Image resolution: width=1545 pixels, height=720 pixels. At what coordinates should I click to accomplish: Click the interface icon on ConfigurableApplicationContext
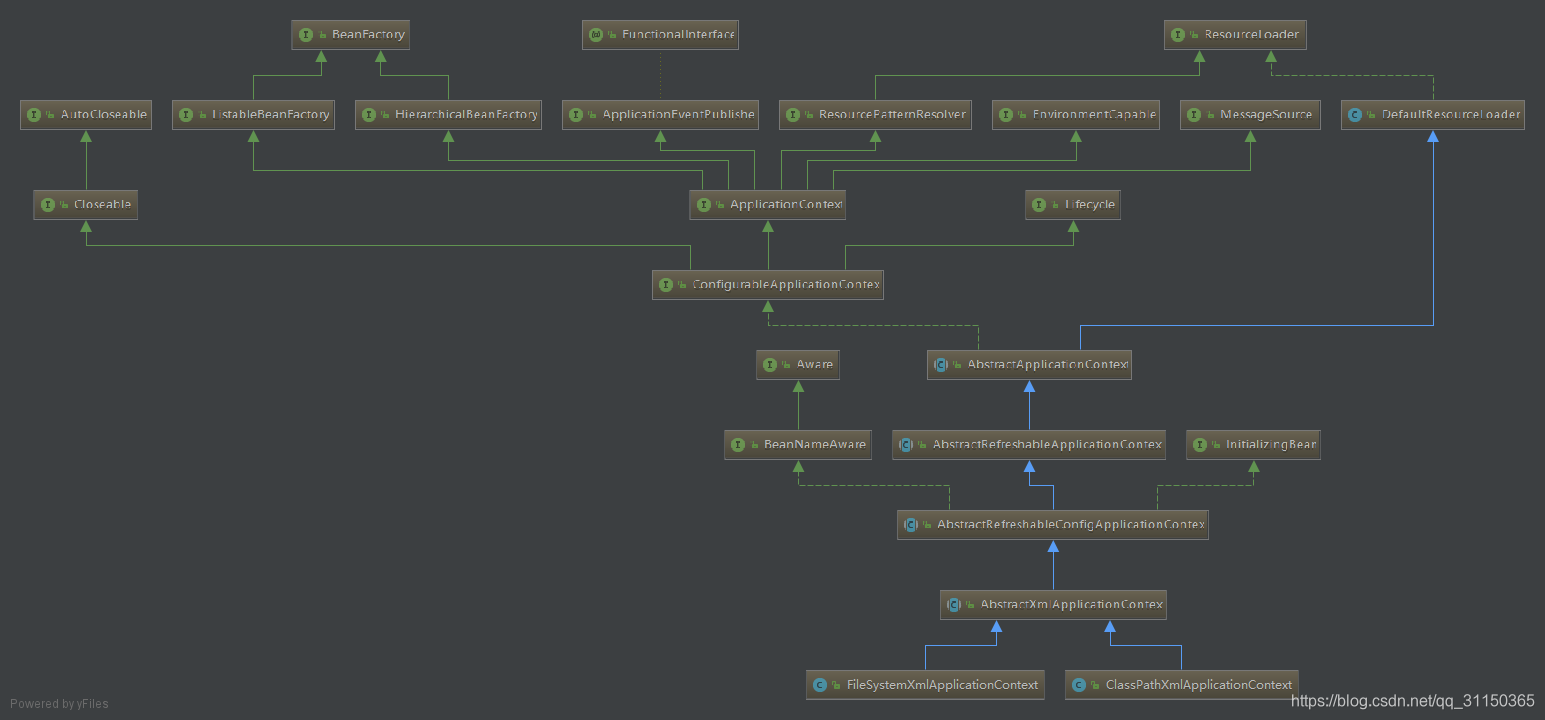[x=666, y=285]
